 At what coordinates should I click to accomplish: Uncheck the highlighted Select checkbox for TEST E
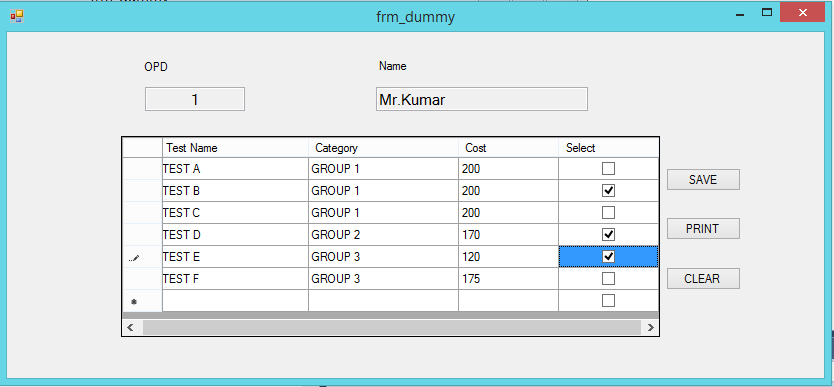pos(608,257)
